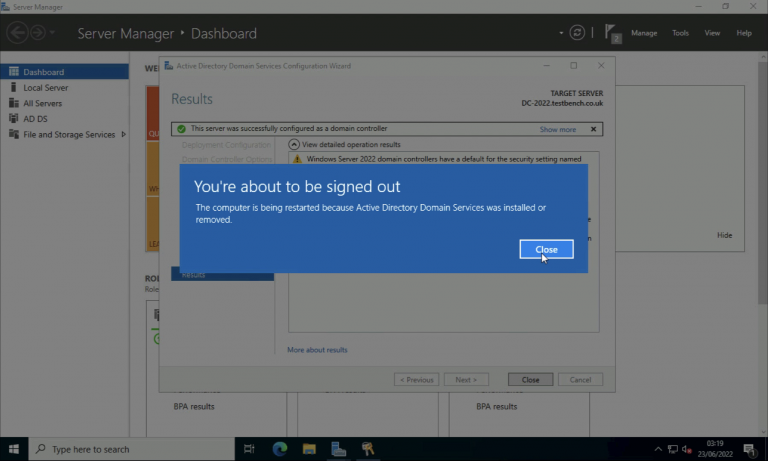Open Task View on taskbar

(249, 449)
